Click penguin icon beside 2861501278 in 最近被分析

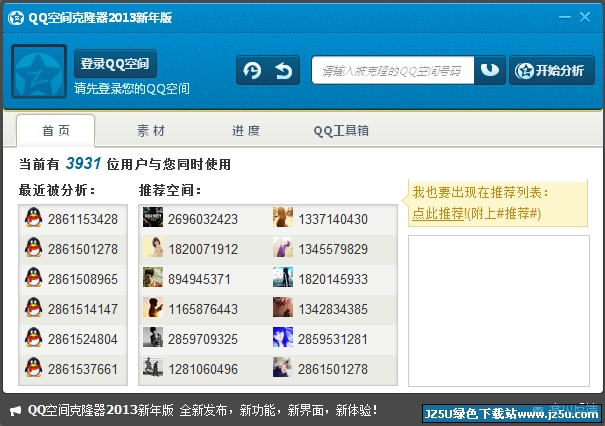(x=34, y=248)
